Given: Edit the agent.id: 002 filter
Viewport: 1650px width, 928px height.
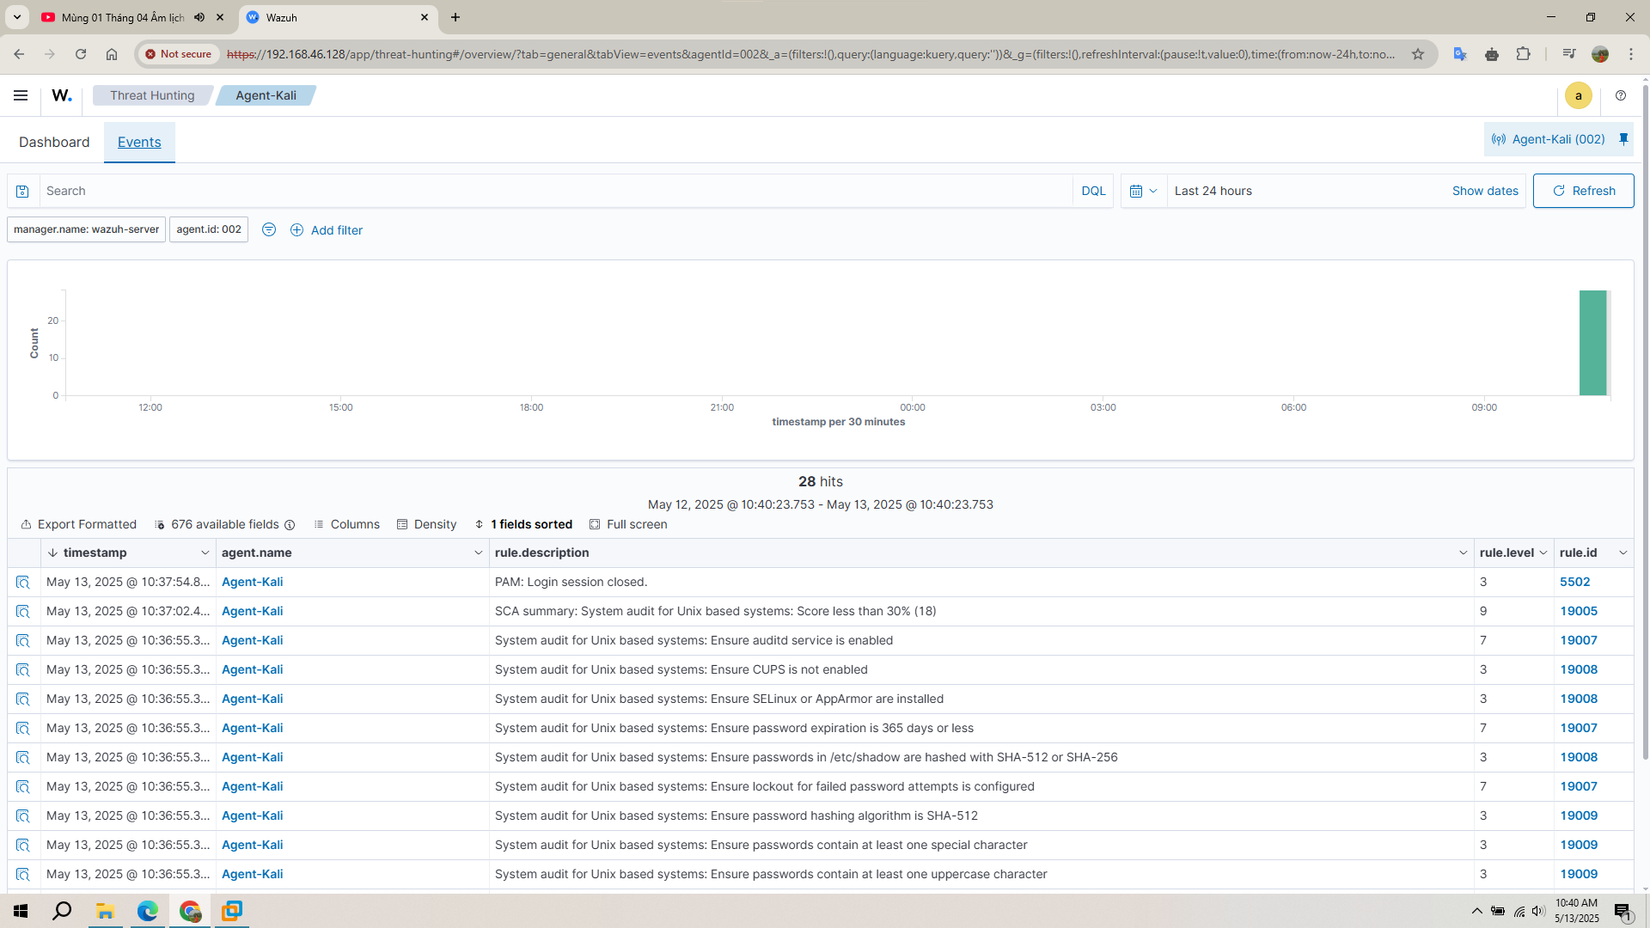Looking at the screenshot, I should click(x=209, y=229).
